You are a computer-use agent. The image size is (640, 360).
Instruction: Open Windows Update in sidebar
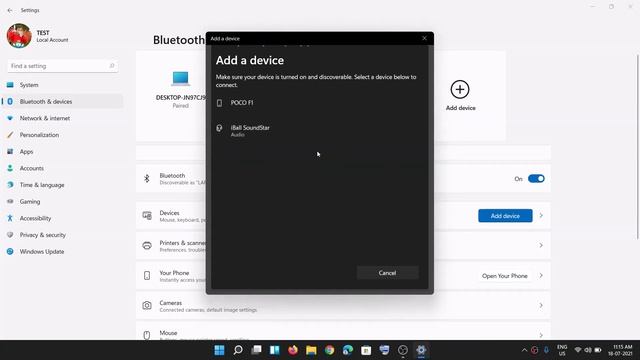coord(62,252)
